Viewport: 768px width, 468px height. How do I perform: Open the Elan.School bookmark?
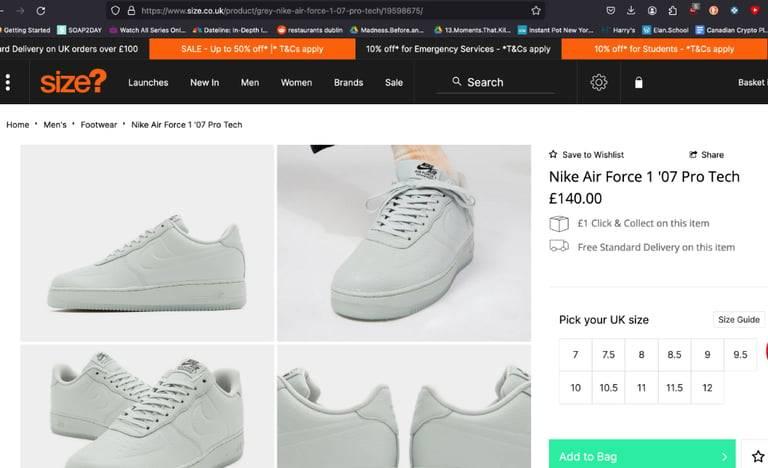tap(665, 30)
